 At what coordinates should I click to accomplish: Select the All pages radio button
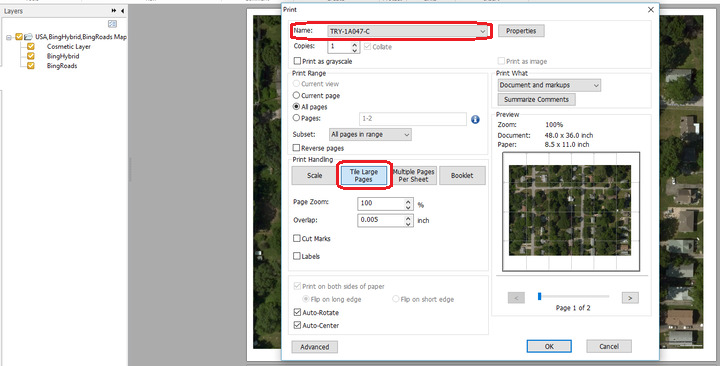coord(296,107)
